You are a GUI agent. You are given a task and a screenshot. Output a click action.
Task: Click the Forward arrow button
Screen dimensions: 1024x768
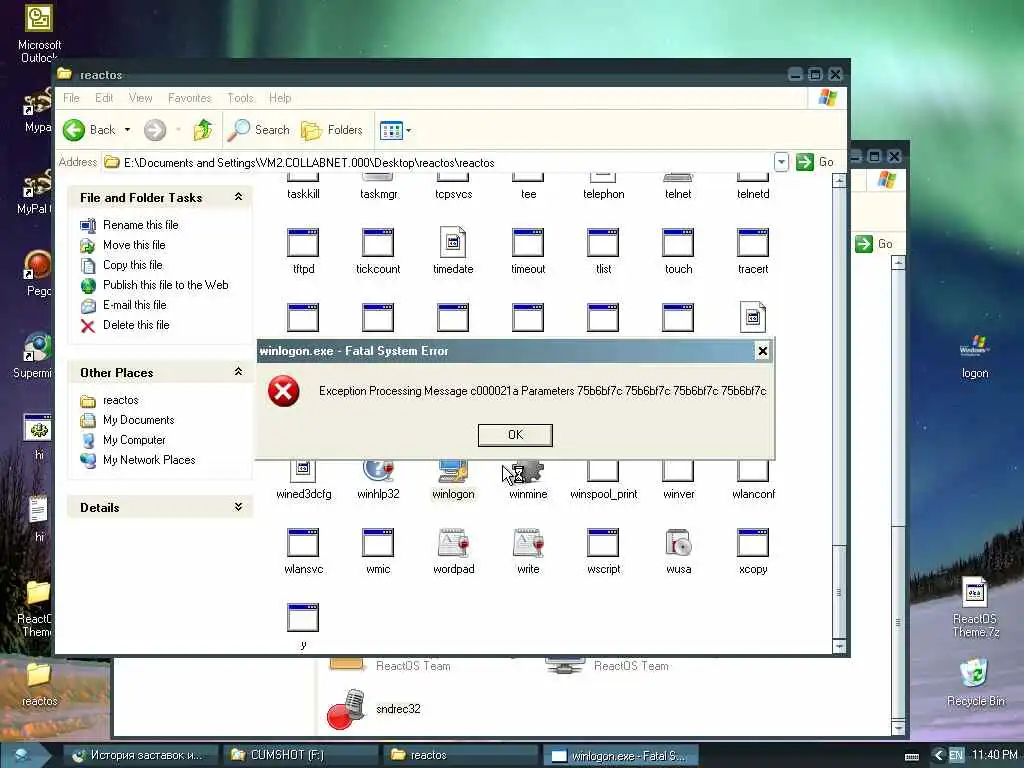pyautogui.click(x=155, y=130)
